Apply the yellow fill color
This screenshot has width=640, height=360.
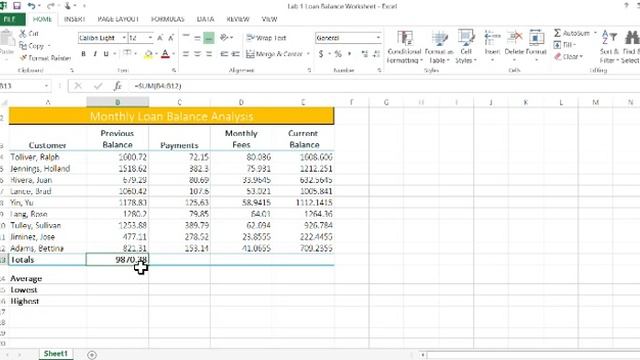[149, 54]
